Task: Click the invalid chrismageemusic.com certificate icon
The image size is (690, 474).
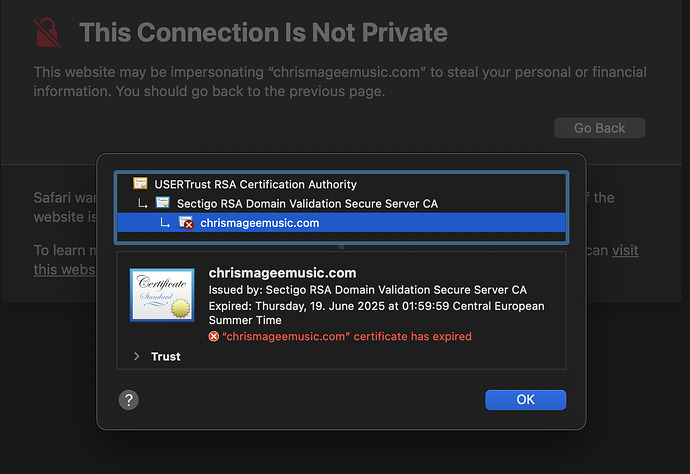Action: click(186, 223)
